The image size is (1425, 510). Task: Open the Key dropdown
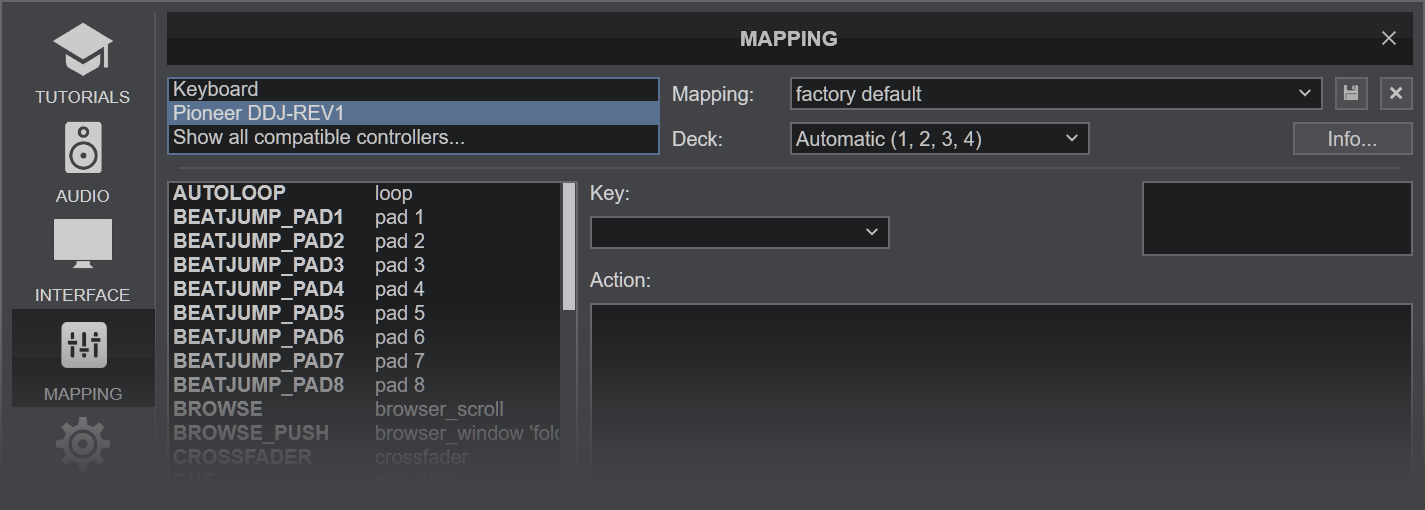[739, 232]
